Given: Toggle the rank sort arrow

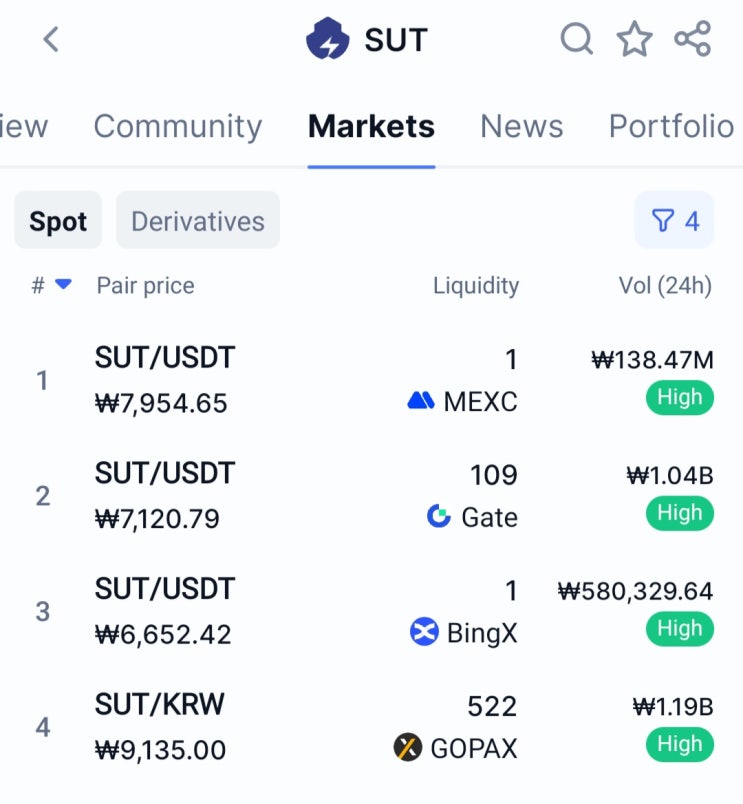Looking at the screenshot, I should pos(63,284).
